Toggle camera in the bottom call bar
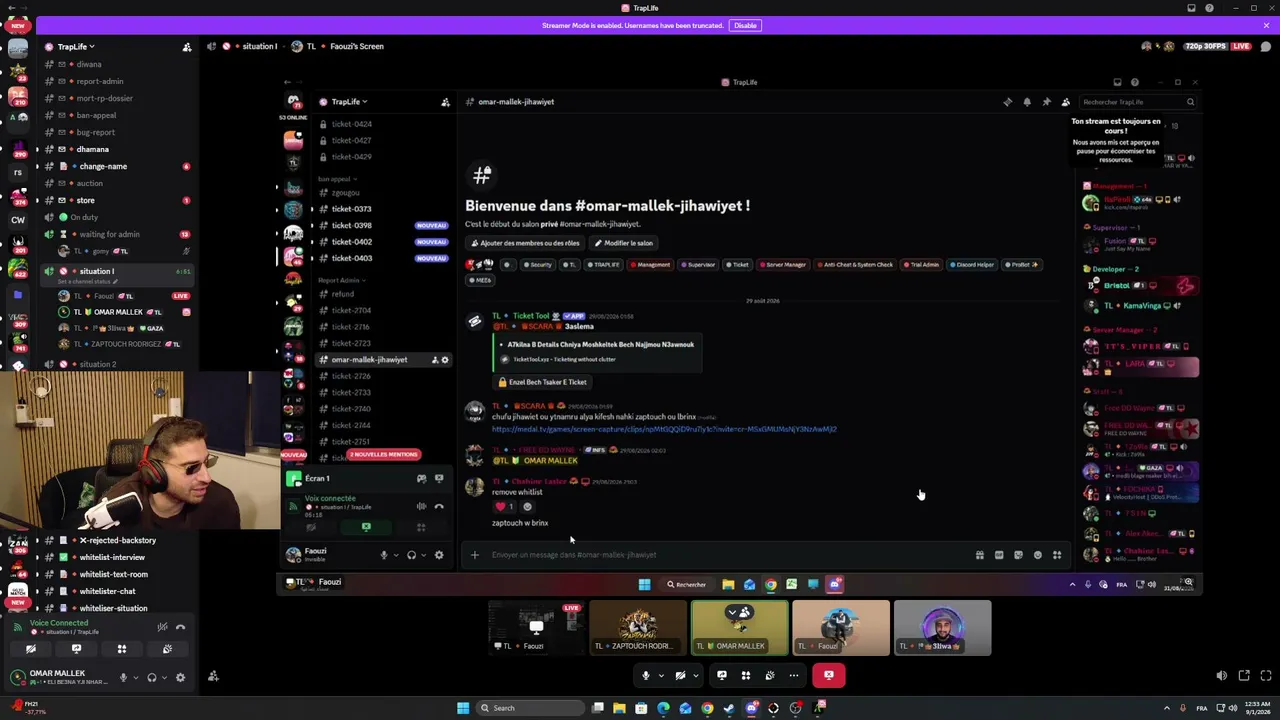1280x720 pixels. pyautogui.click(x=680, y=676)
